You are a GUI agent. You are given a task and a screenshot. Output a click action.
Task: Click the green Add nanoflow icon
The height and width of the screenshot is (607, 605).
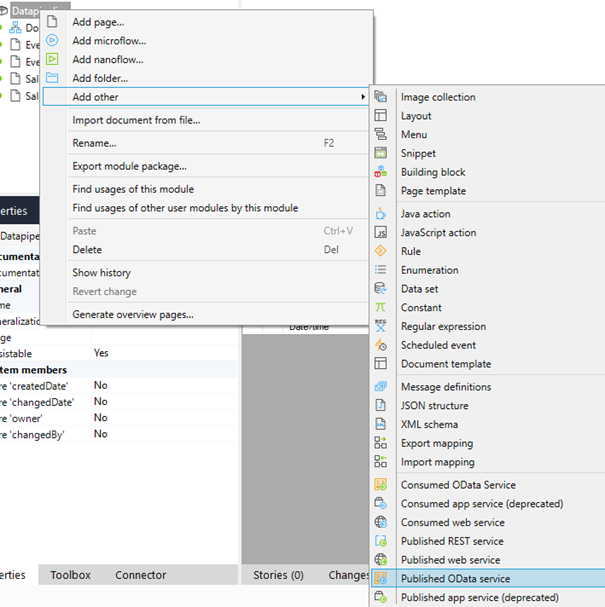tap(52, 59)
